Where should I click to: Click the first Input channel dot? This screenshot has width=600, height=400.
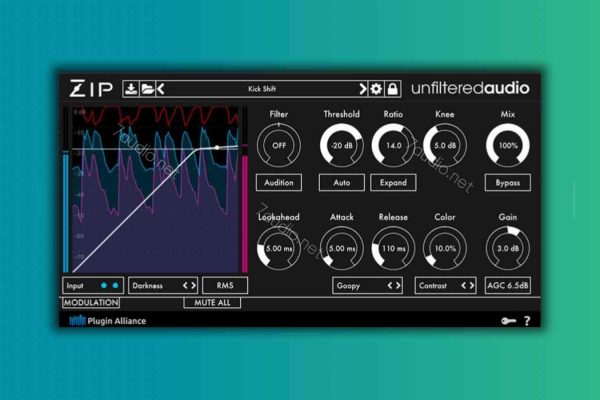tap(104, 286)
